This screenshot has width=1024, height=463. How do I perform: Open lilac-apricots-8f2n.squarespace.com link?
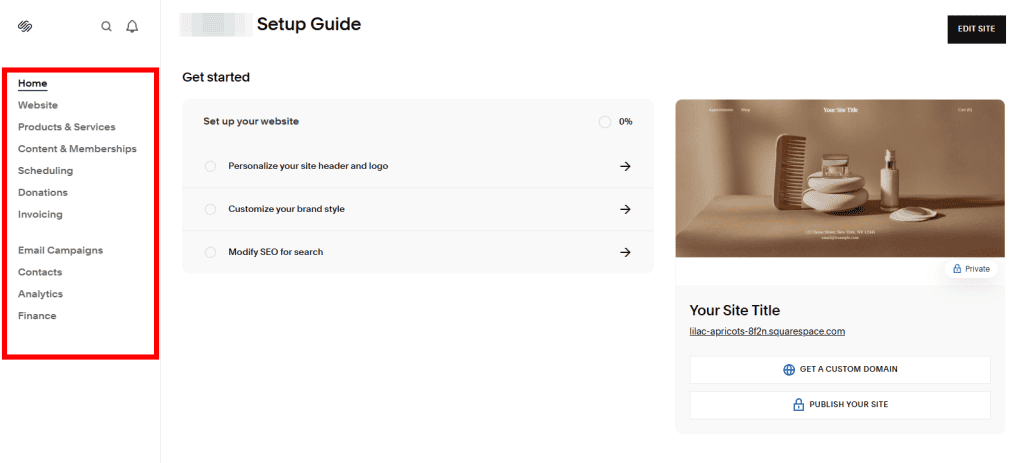(x=767, y=332)
